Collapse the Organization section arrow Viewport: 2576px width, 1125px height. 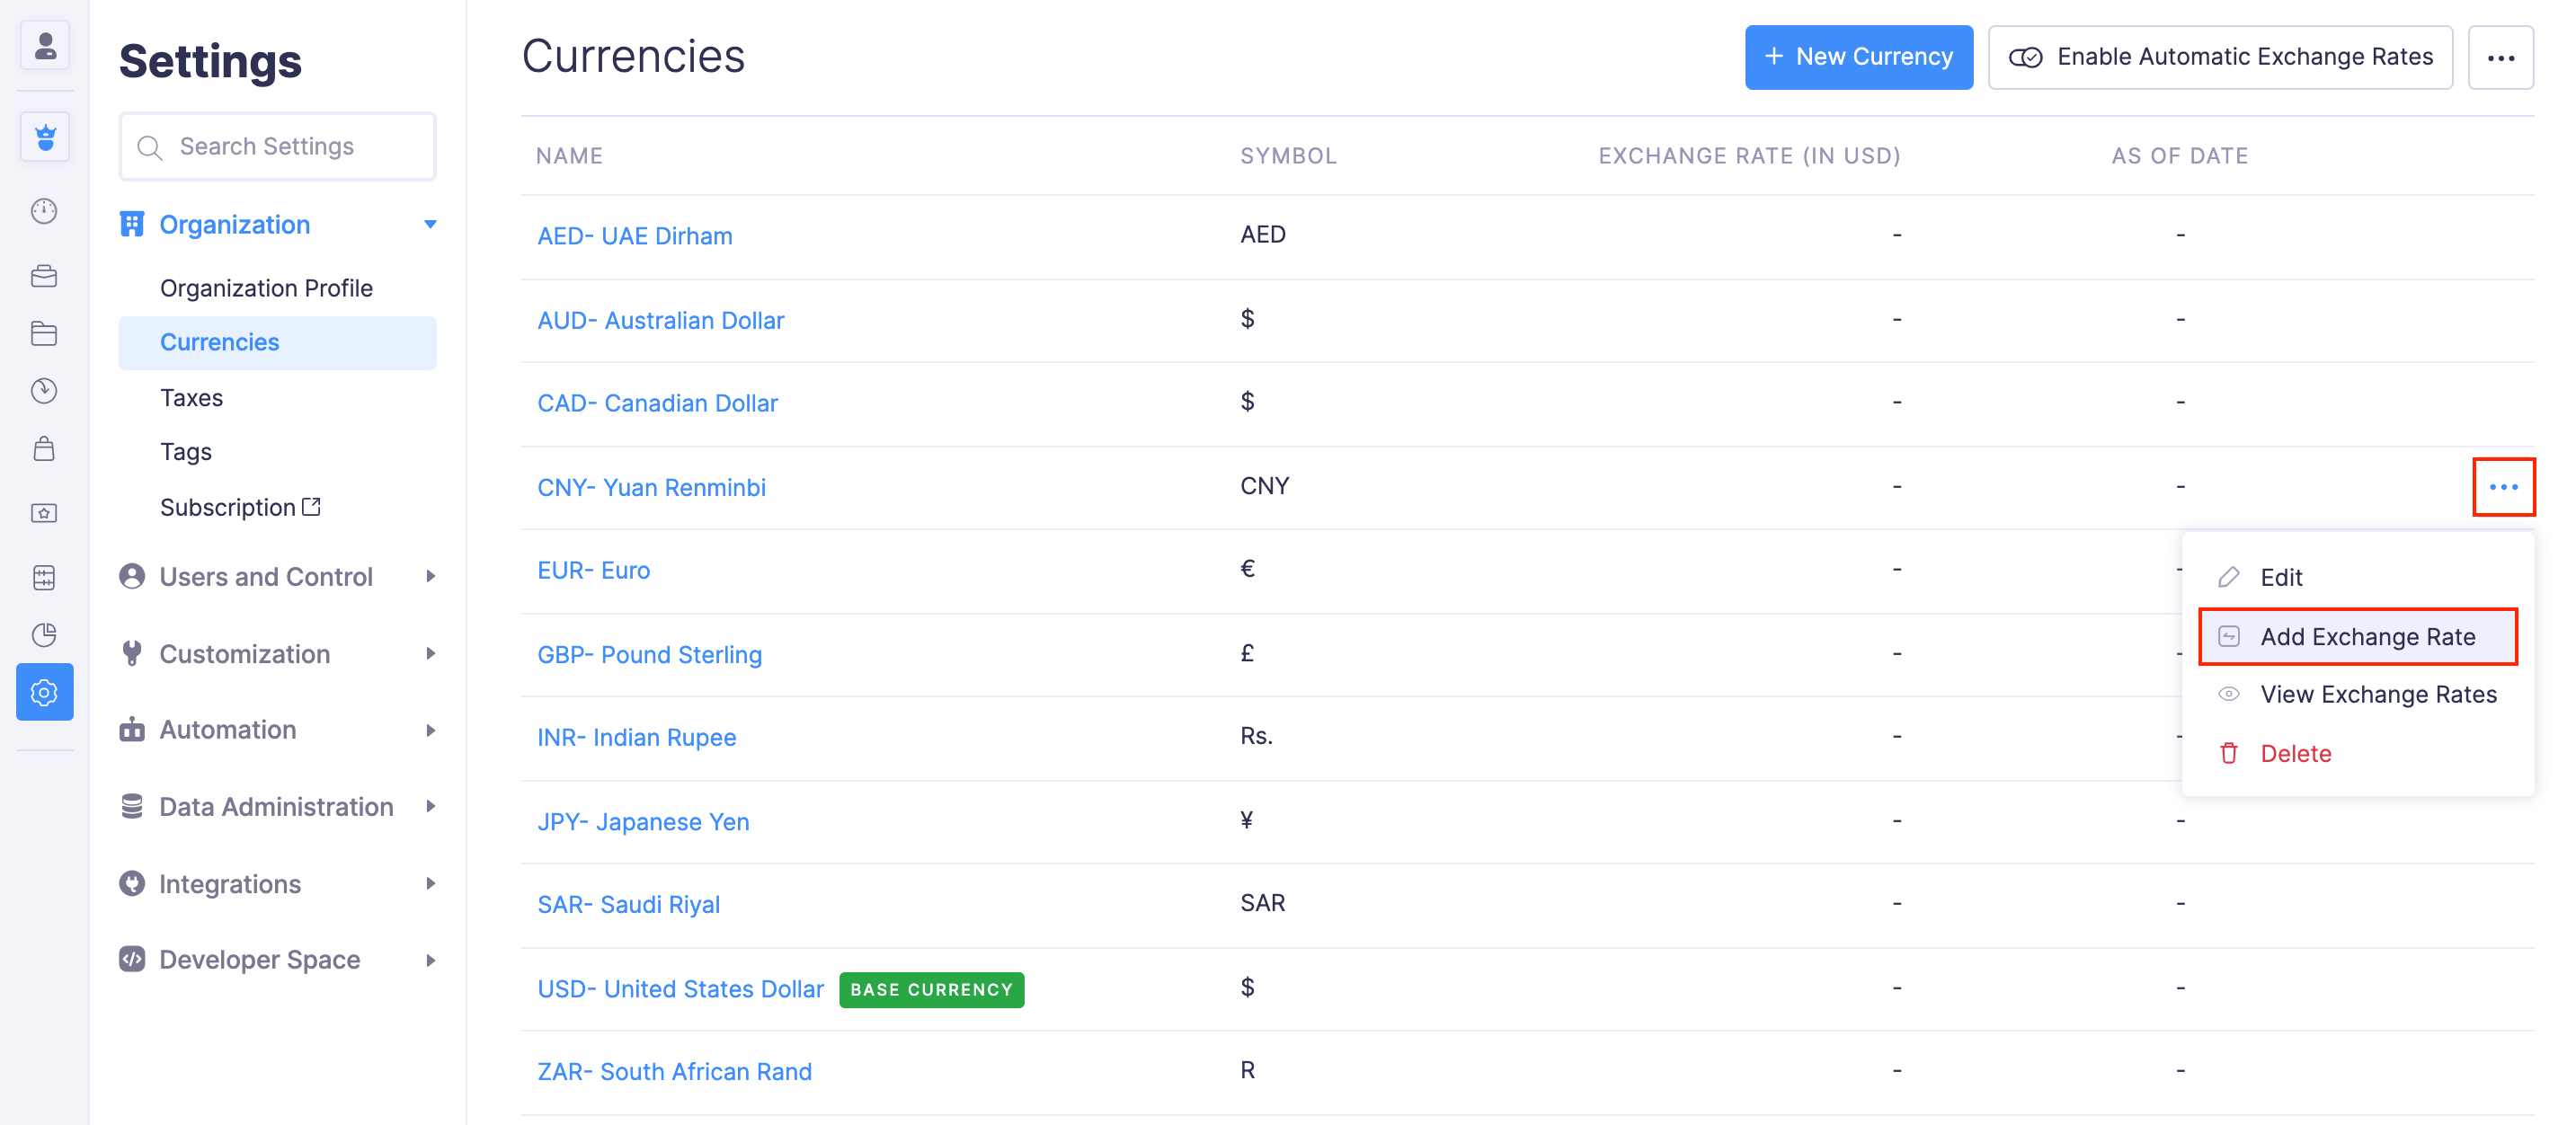pyautogui.click(x=430, y=224)
